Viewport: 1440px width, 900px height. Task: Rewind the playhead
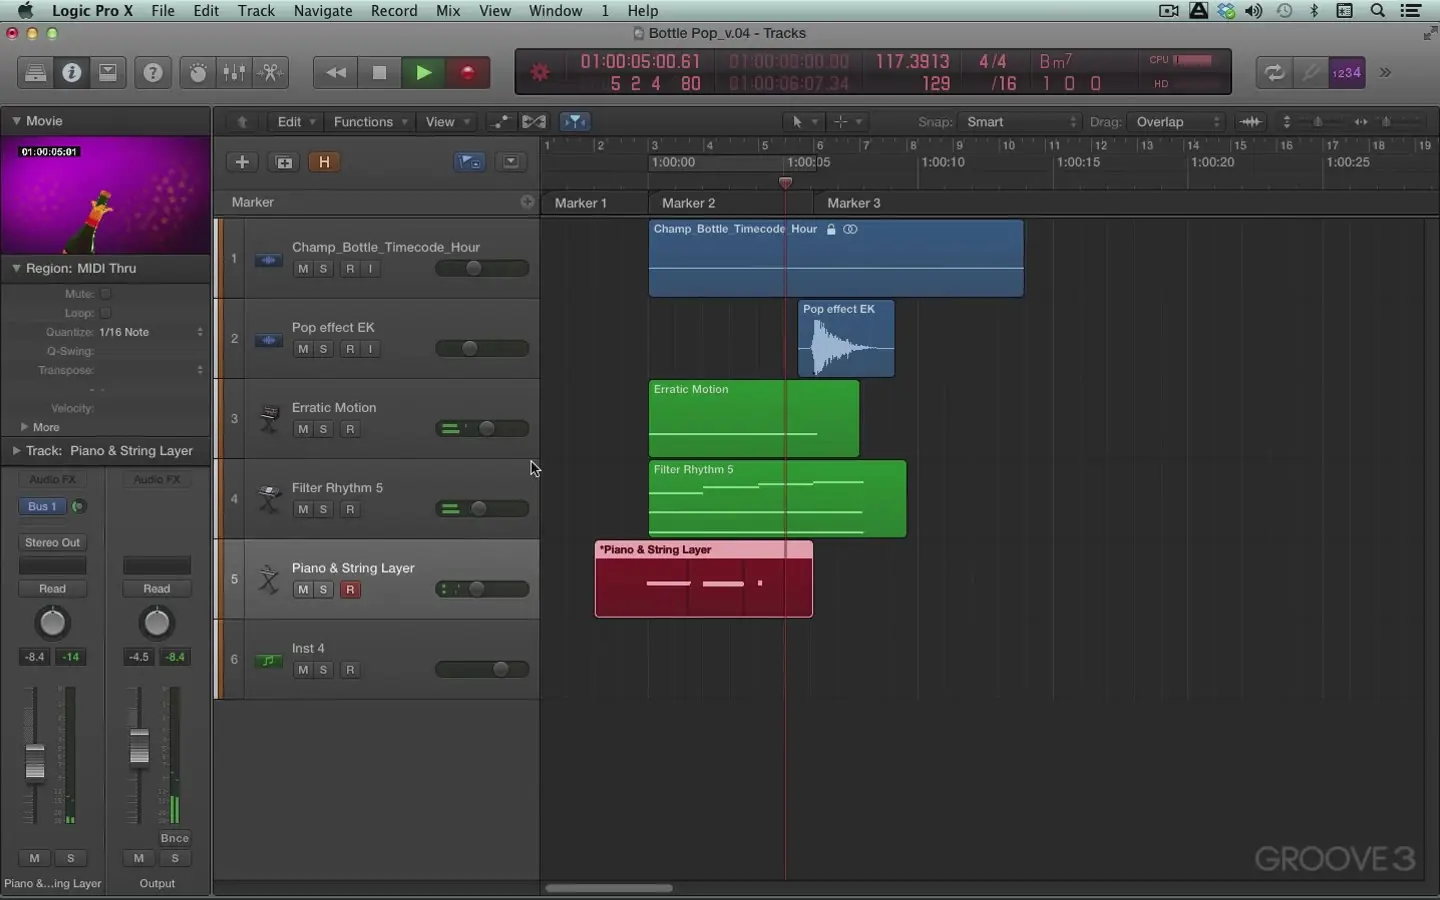[x=336, y=73]
